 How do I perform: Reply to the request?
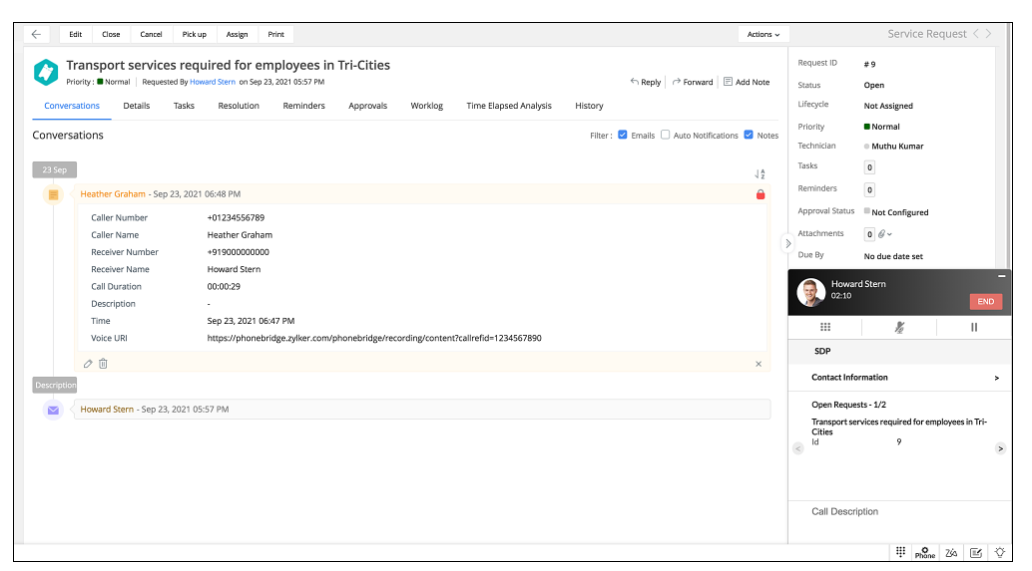pos(645,82)
